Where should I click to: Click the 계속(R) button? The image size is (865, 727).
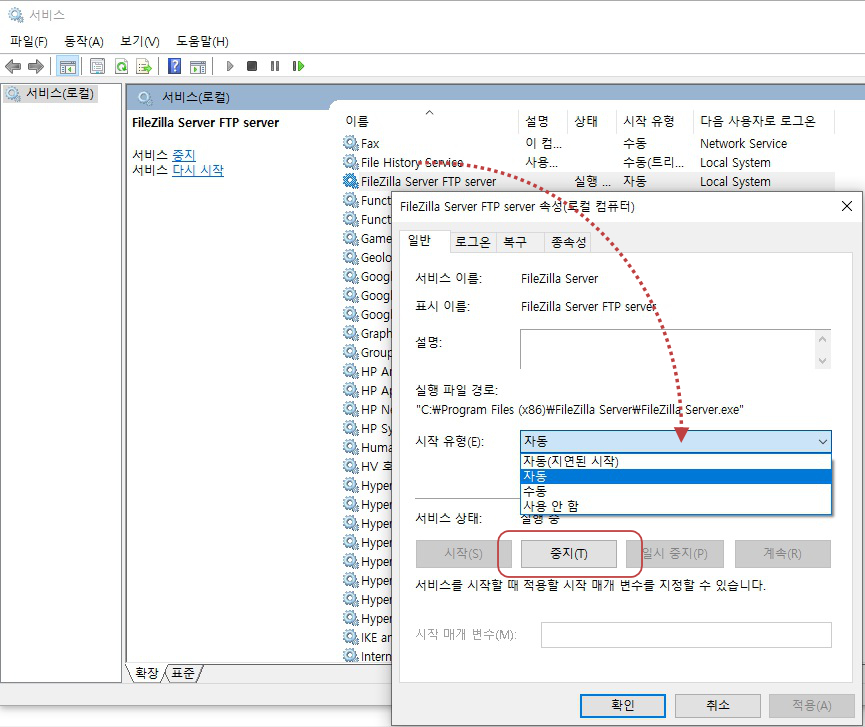[x=782, y=553]
